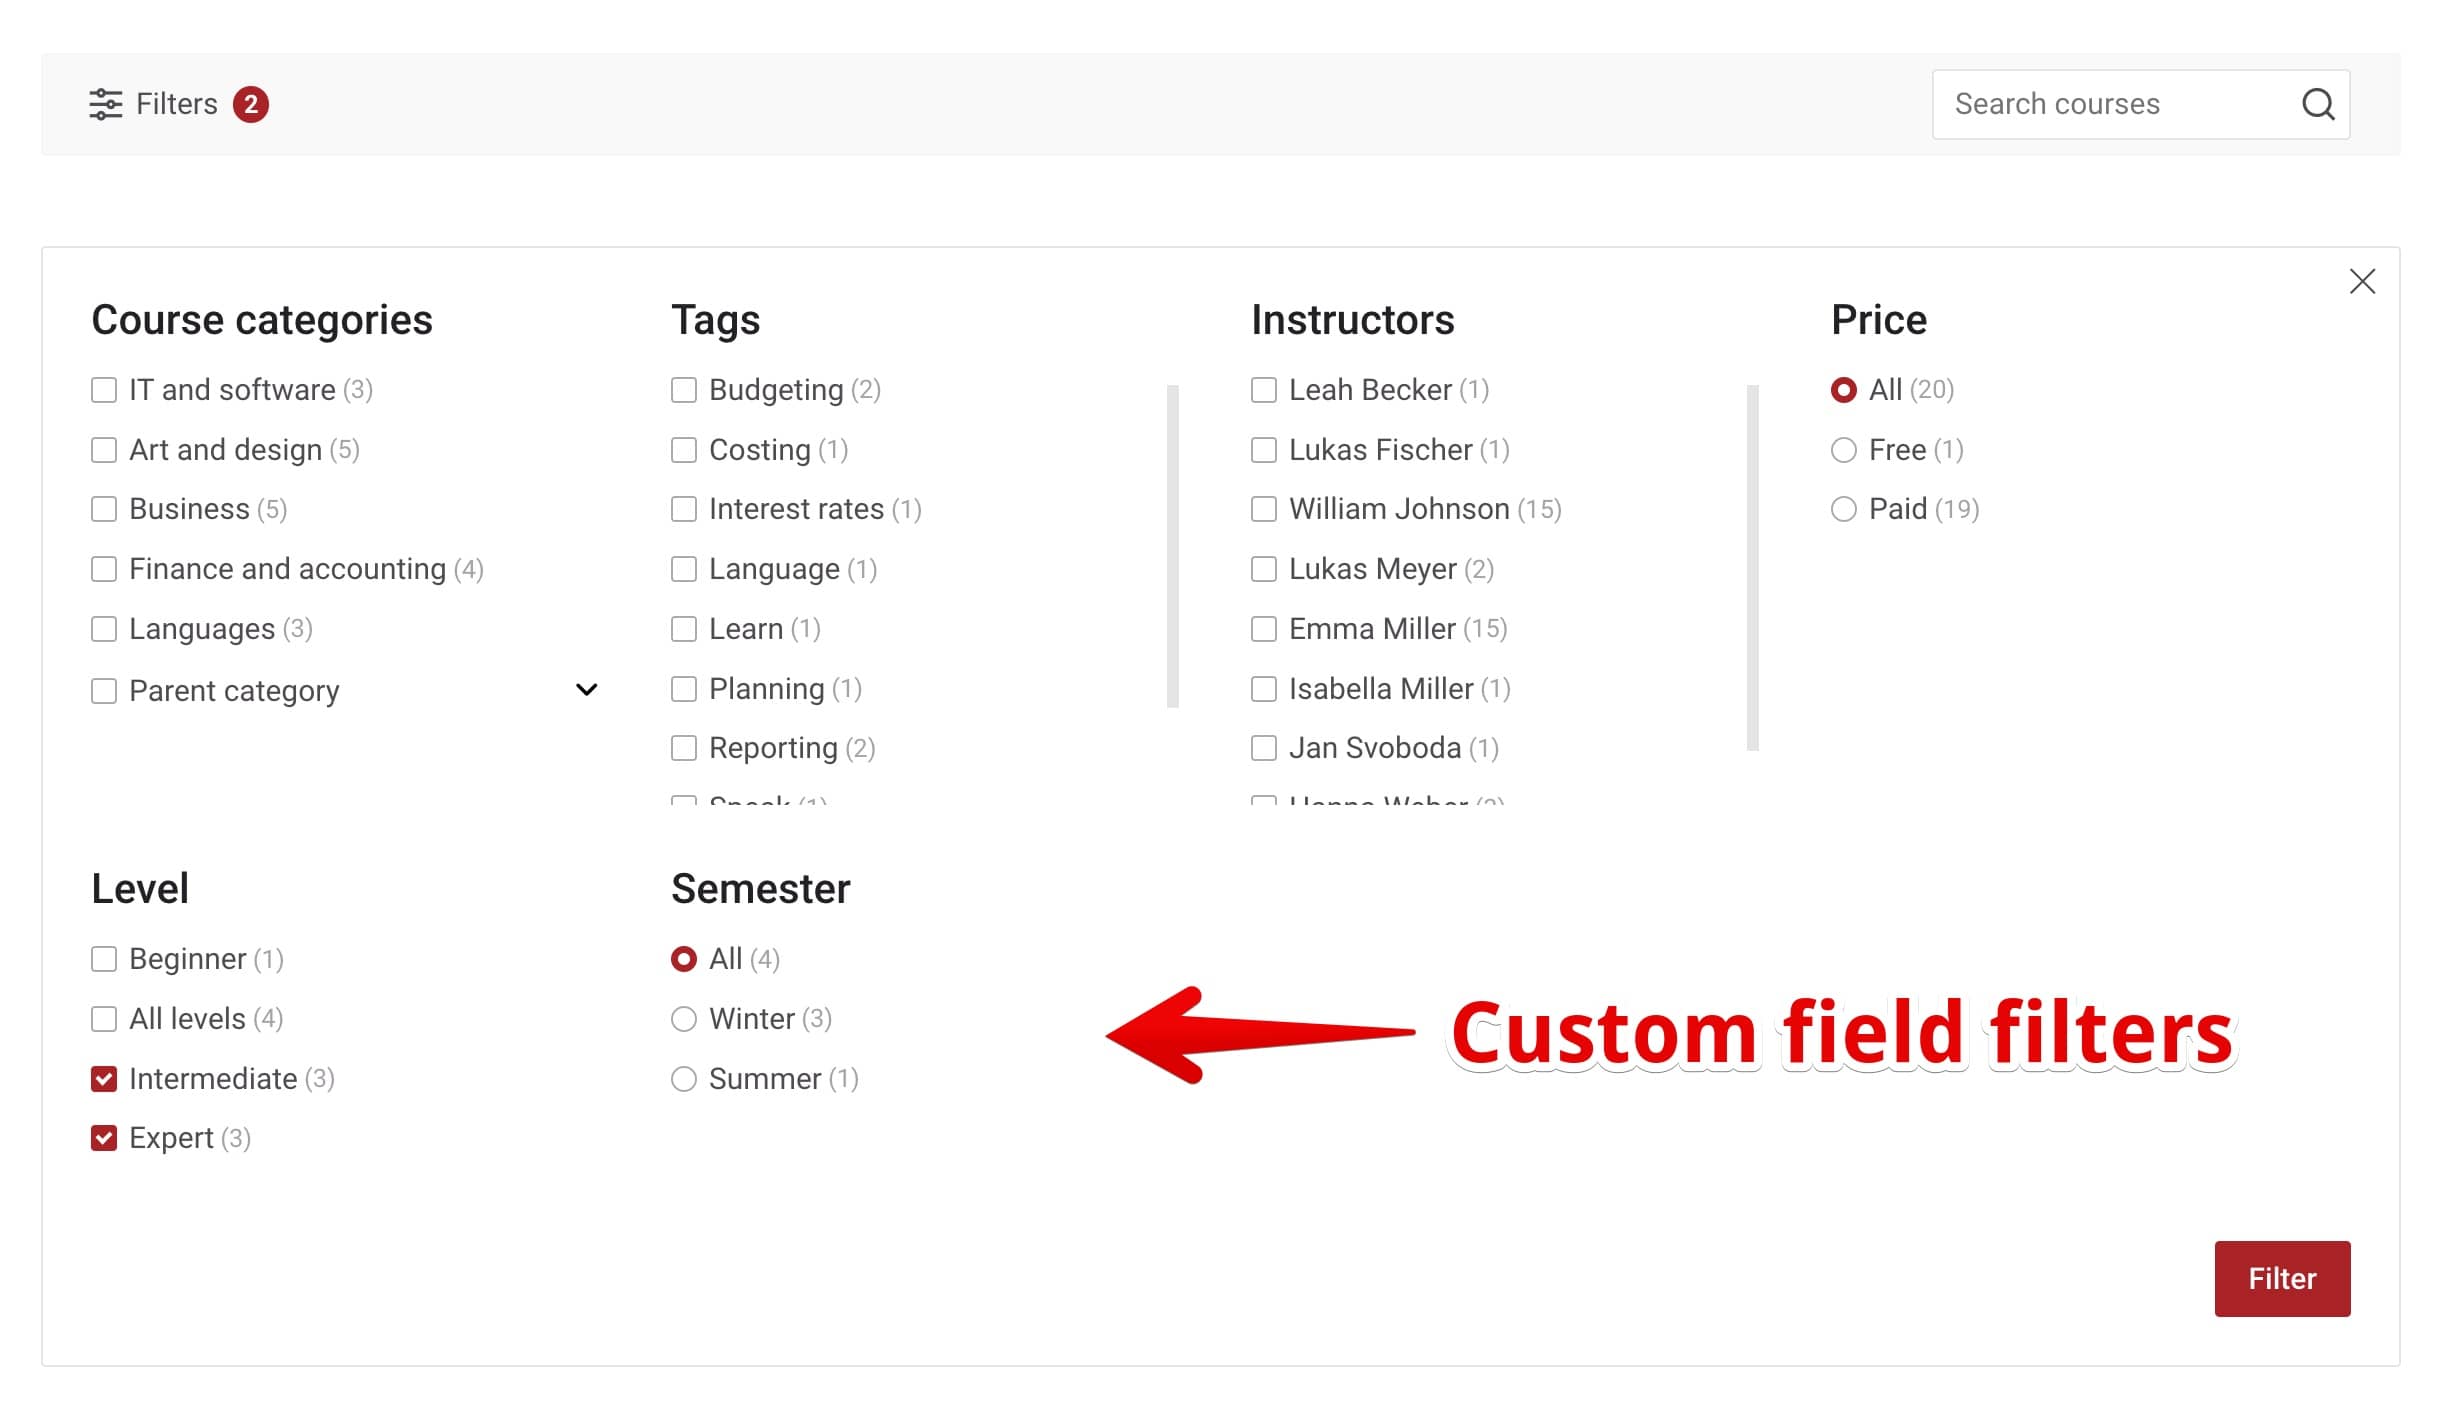Screen dimensions: 2446x1406
Task: Uncheck the Expert level checkbox
Action: tap(104, 1138)
